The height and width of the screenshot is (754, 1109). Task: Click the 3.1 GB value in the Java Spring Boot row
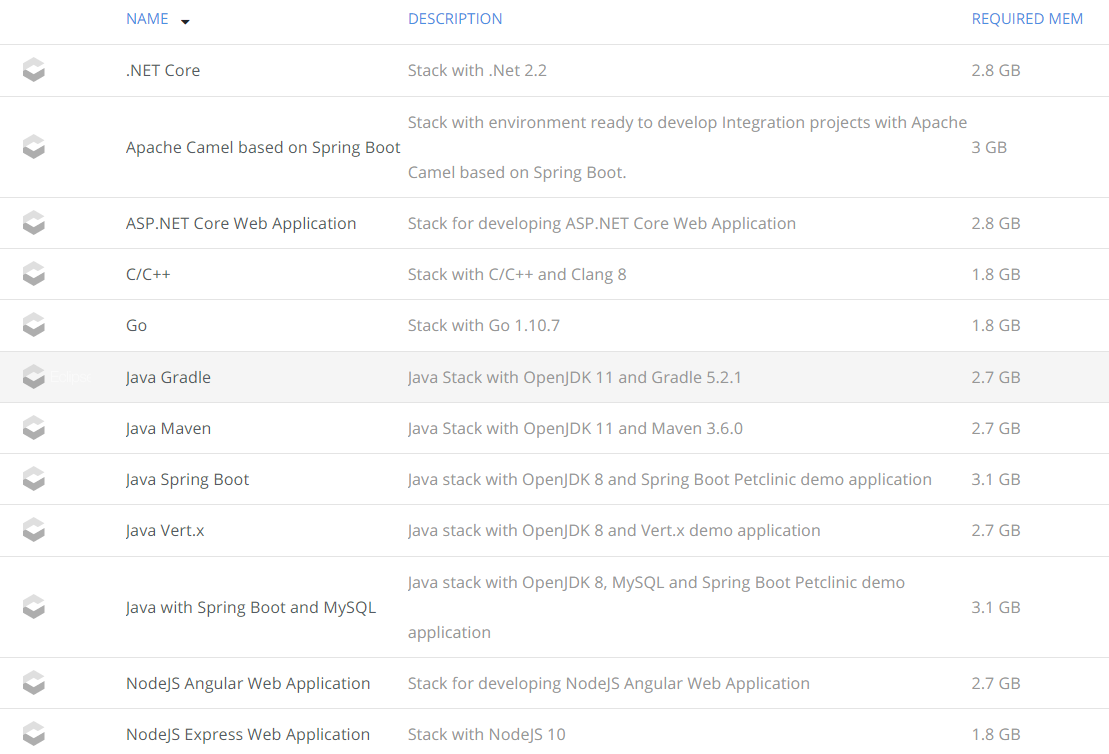[x=996, y=480]
